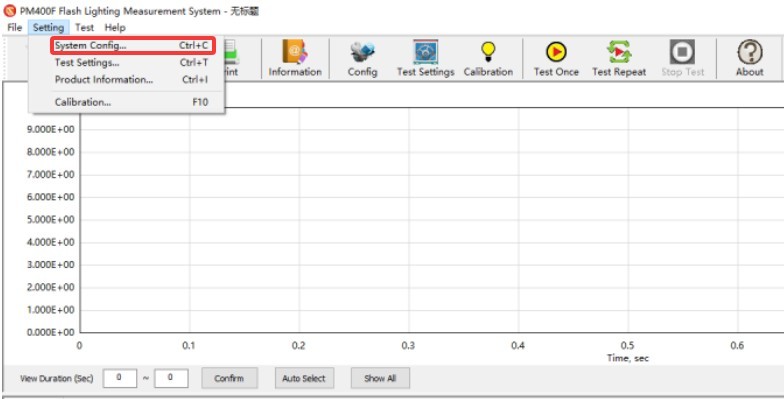Click the 7.000E+00 axis label
Image resolution: width=784 pixels, height=399 pixels.
tap(50, 174)
